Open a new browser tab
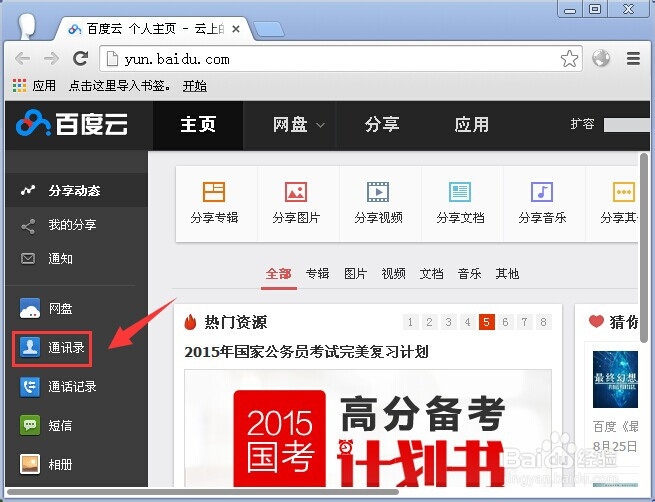Viewport: 655px width, 502px height. [x=269, y=30]
